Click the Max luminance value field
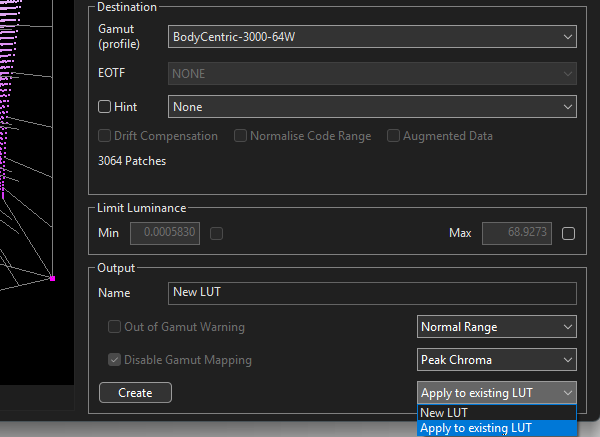This screenshot has height=437, width=600. pyautogui.click(x=517, y=233)
